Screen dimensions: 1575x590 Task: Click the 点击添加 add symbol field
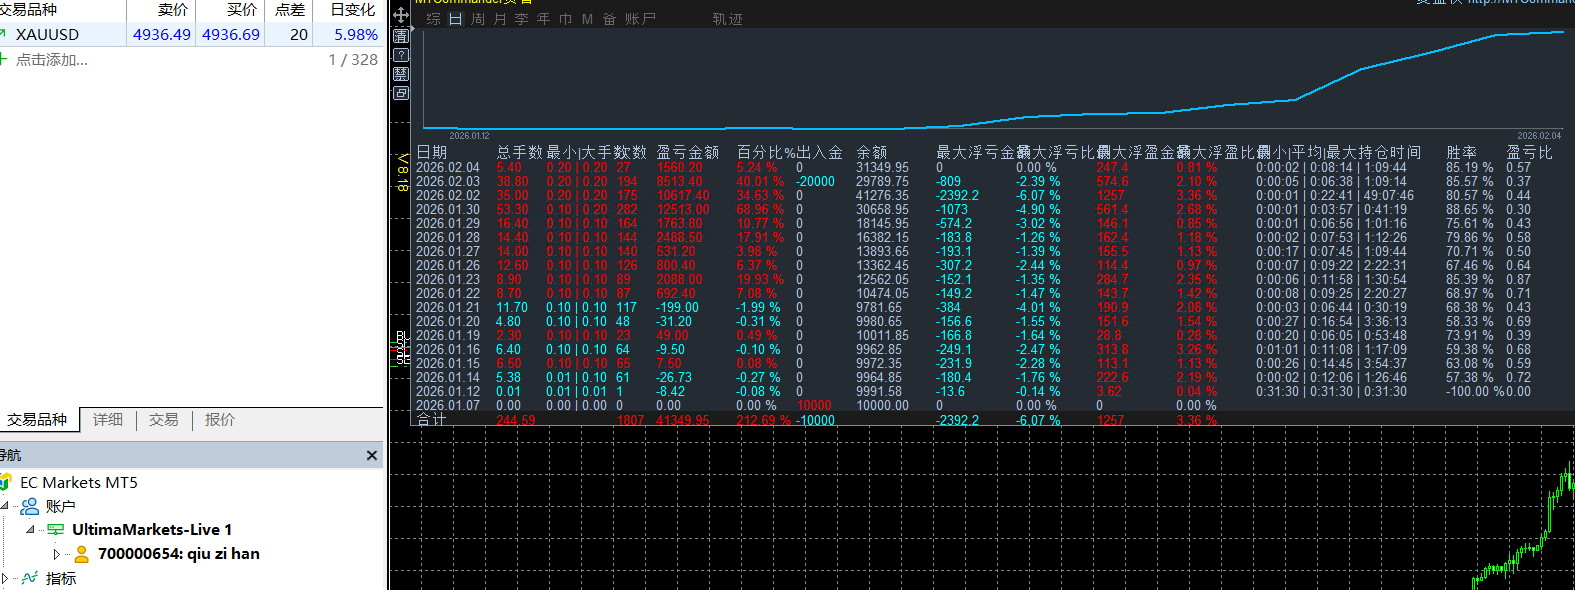(x=52, y=60)
